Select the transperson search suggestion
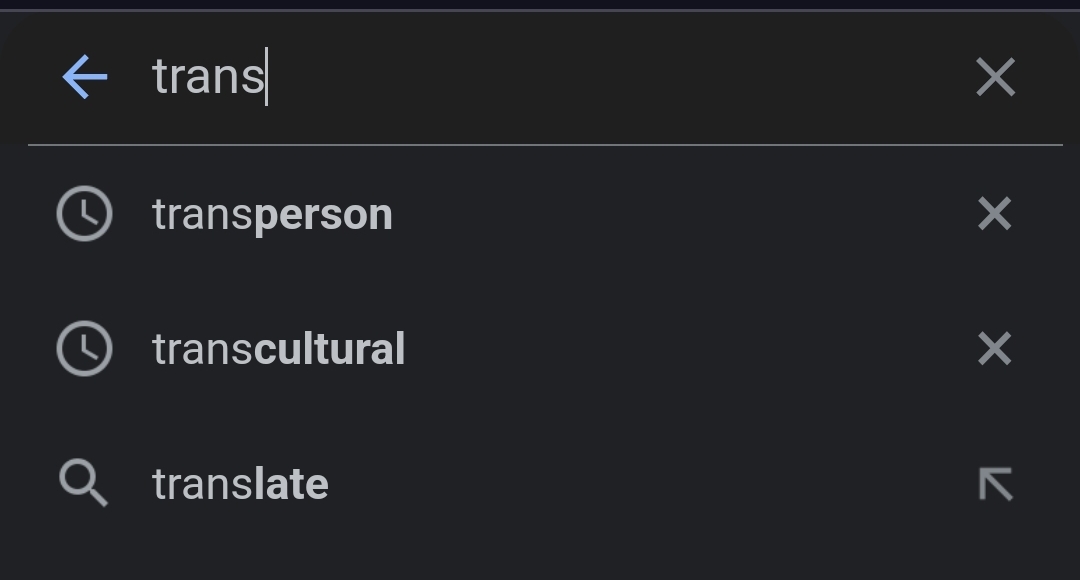1080x580 pixels. tap(272, 214)
